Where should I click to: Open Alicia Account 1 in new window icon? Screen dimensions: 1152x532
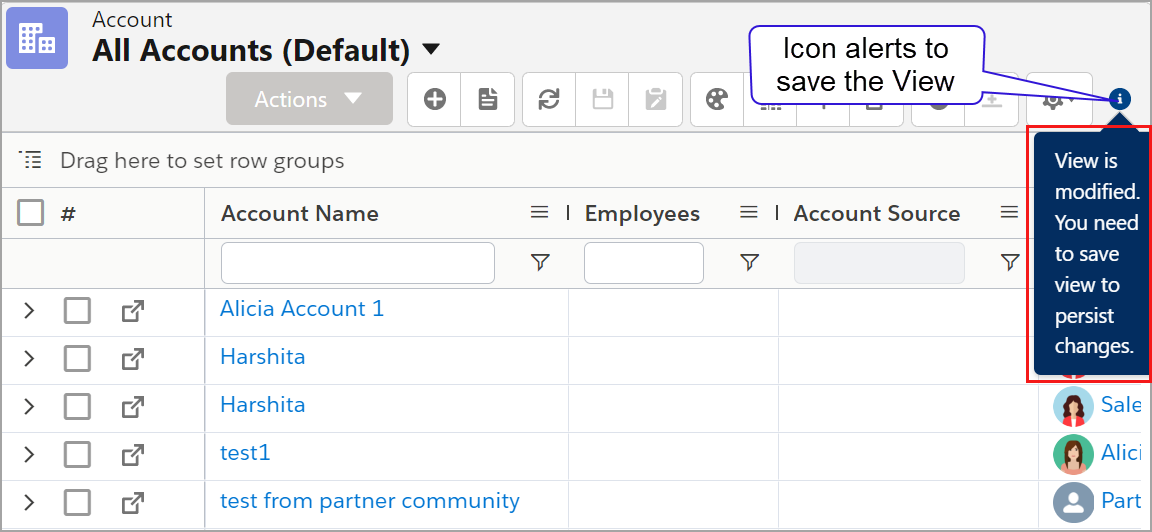(132, 311)
